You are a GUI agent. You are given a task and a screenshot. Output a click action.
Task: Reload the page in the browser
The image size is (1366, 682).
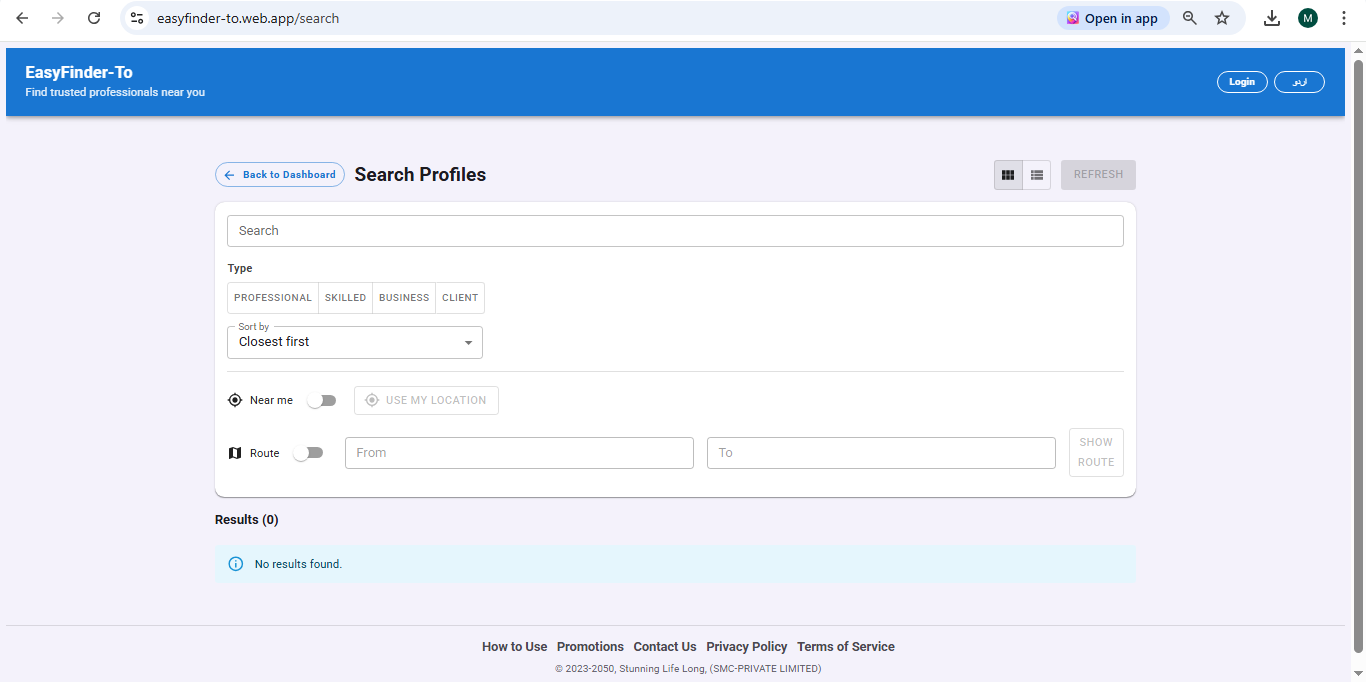click(94, 18)
